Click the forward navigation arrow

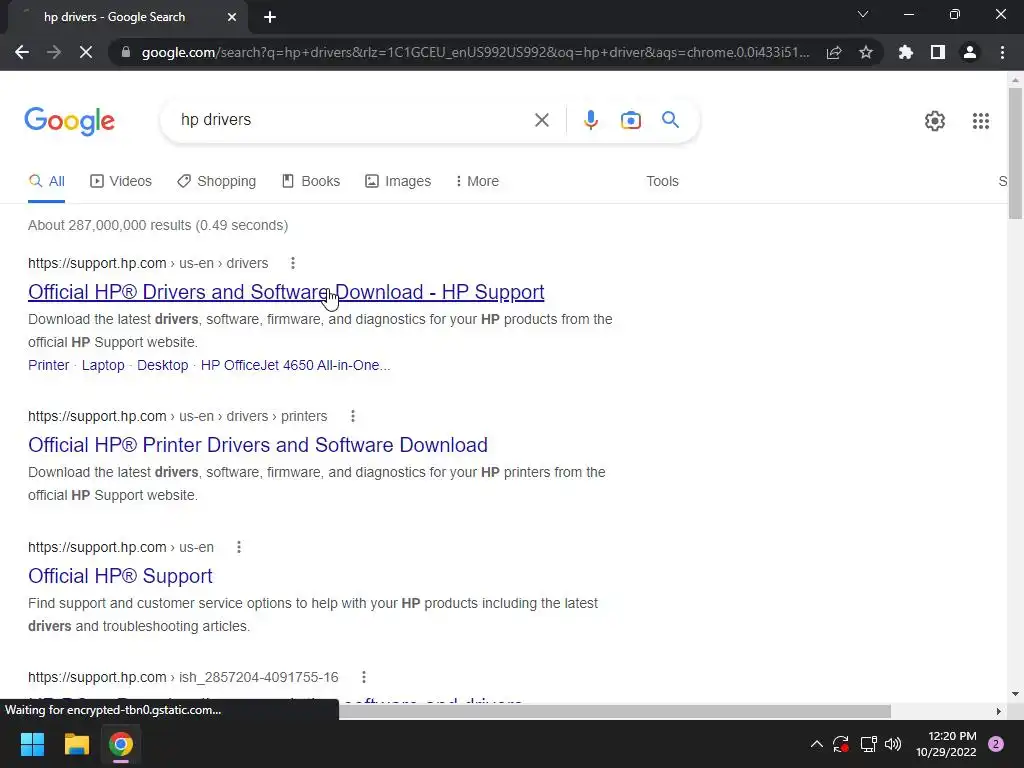54,52
